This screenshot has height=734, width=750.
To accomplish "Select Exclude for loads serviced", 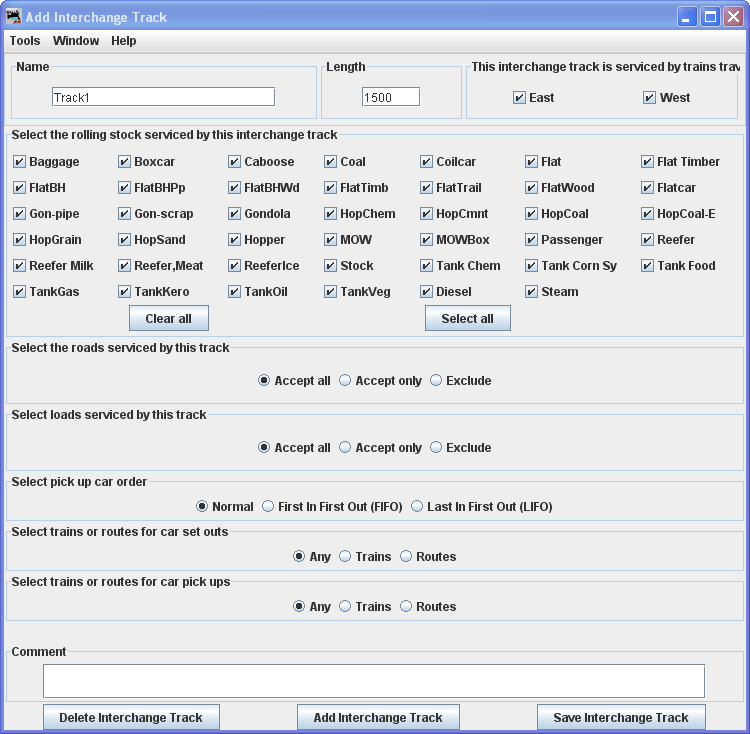I will click(436, 448).
